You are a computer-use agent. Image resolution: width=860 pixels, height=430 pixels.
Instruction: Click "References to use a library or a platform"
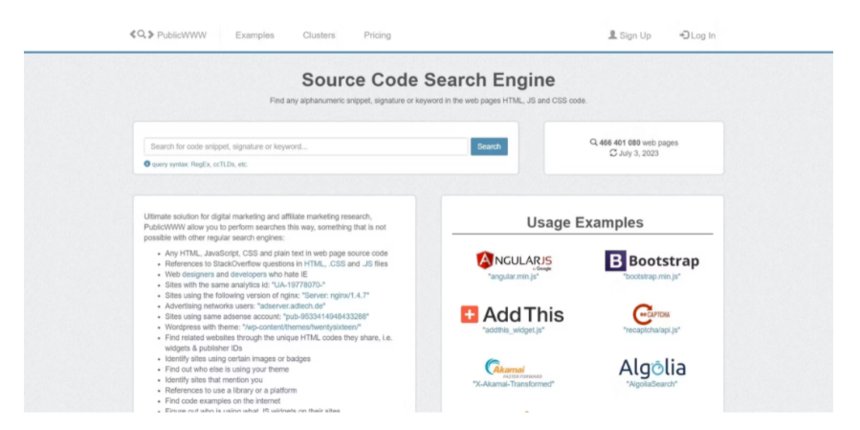pos(231,391)
